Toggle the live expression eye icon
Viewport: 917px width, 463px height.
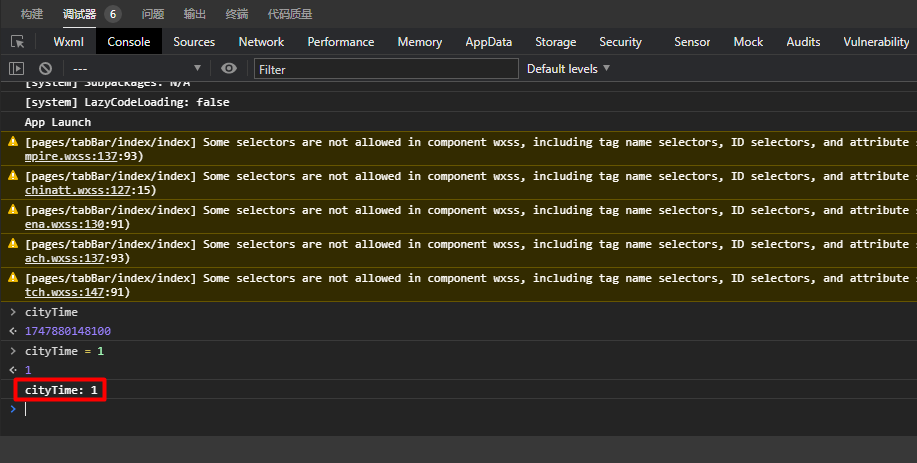[229, 68]
